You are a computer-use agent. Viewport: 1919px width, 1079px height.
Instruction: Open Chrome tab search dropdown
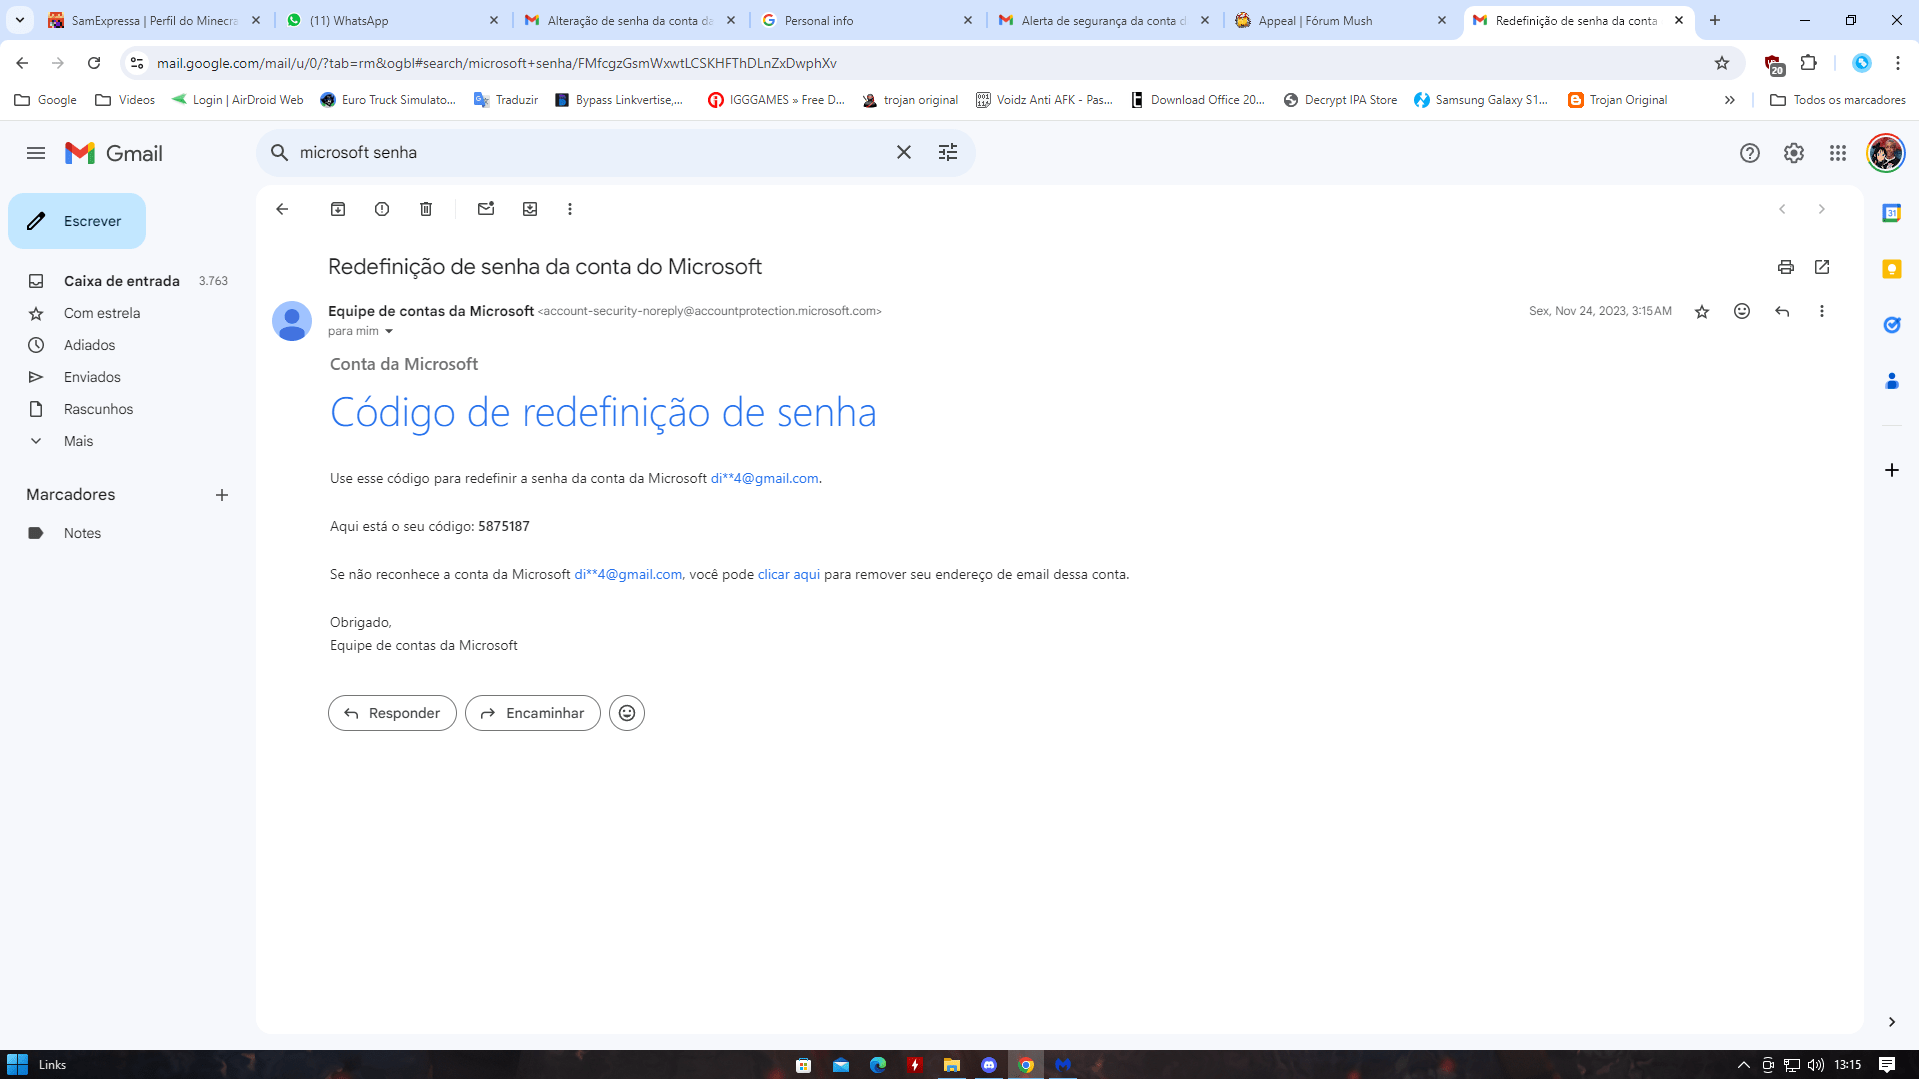click(20, 20)
